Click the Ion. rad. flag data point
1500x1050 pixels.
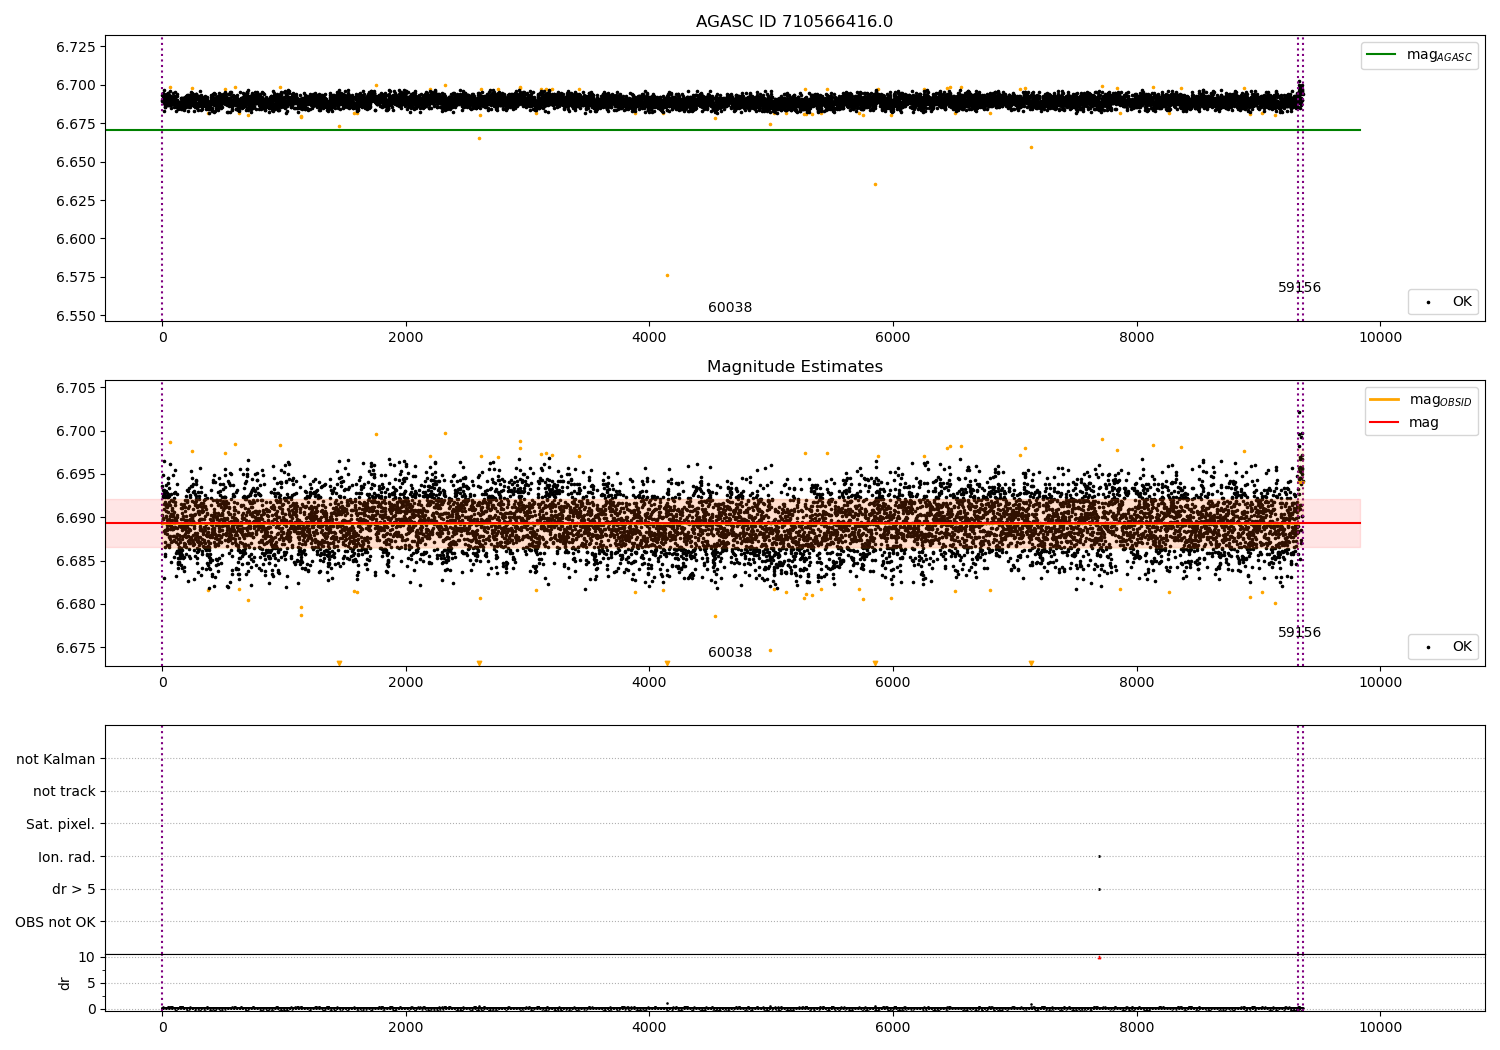coord(1099,856)
